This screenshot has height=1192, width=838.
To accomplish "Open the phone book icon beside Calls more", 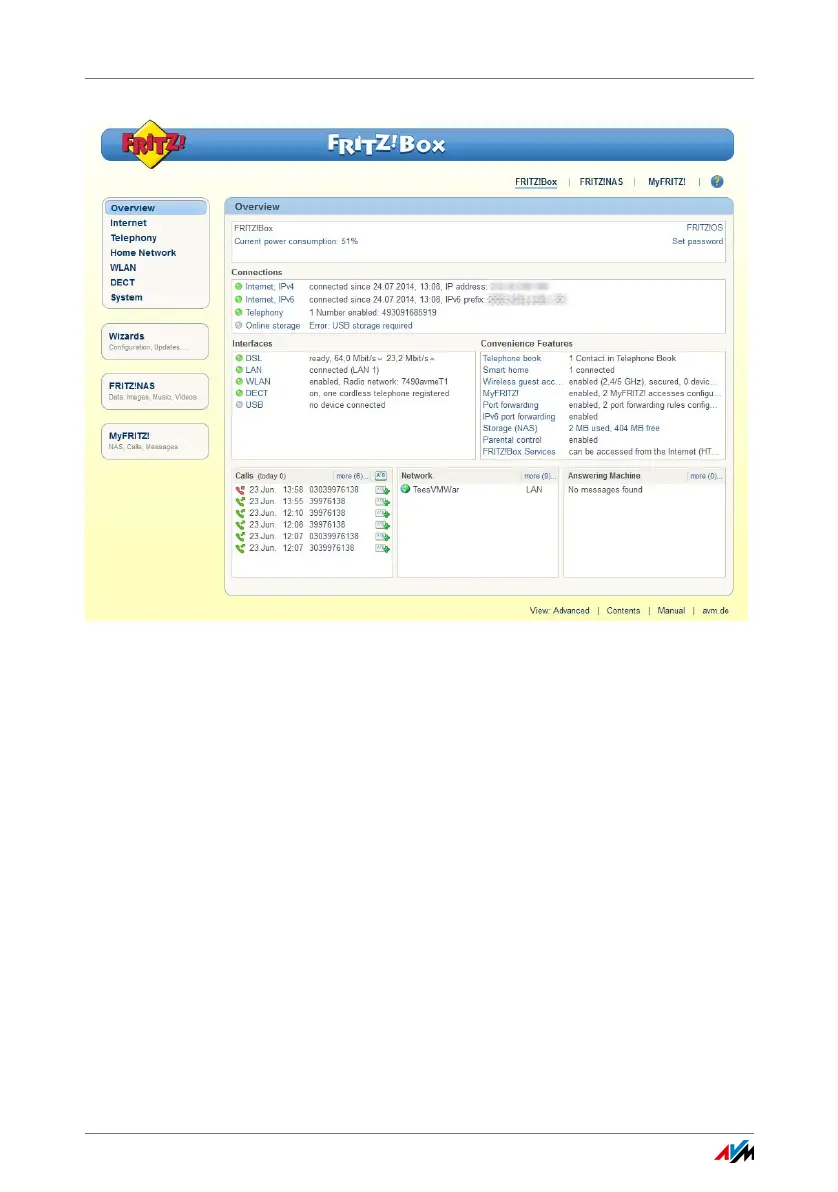I will coord(381,476).
